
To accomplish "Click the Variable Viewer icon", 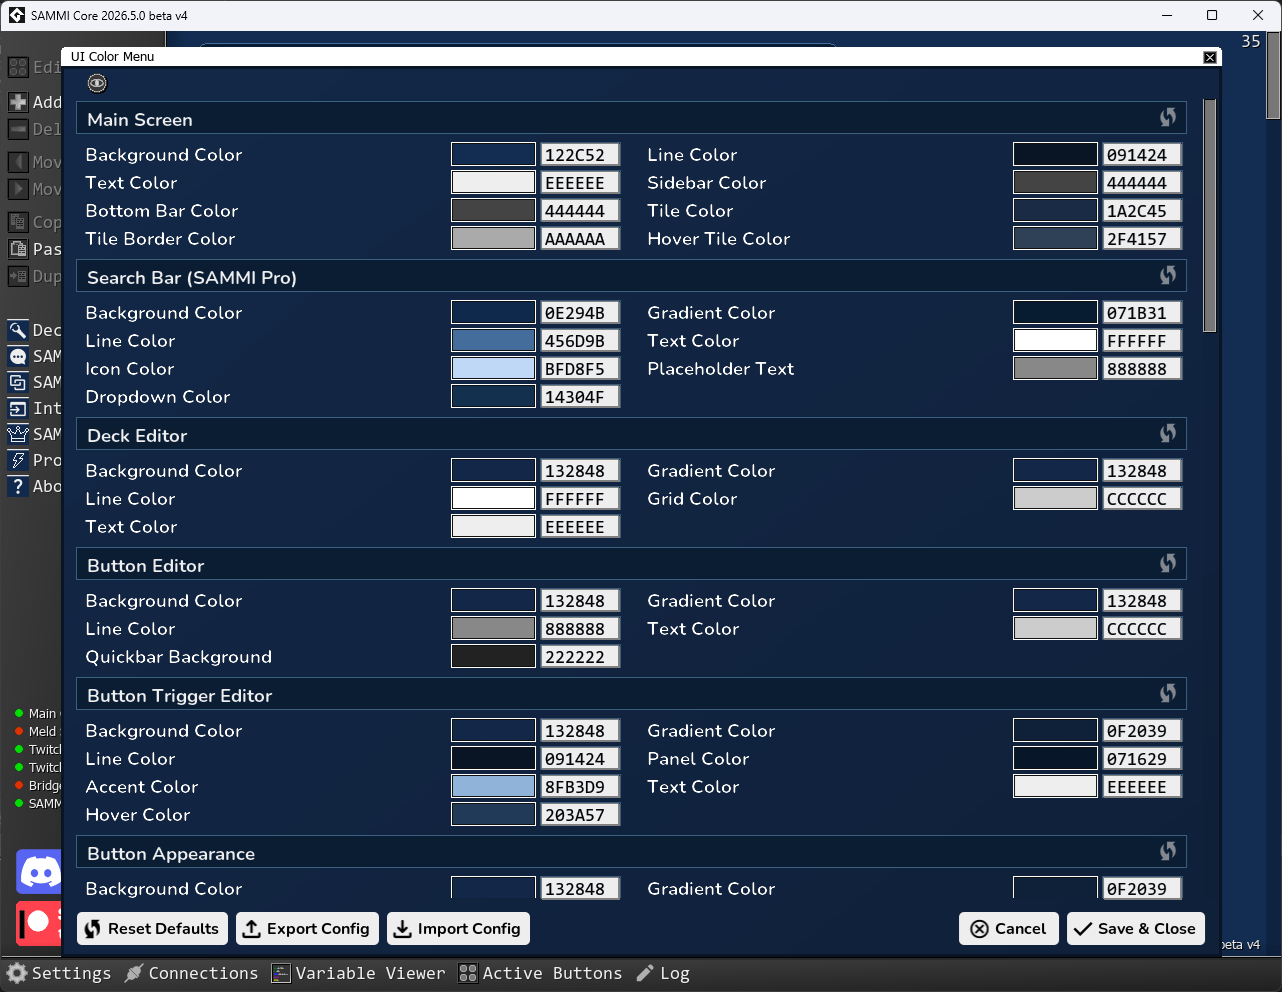I will pos(281,973).
